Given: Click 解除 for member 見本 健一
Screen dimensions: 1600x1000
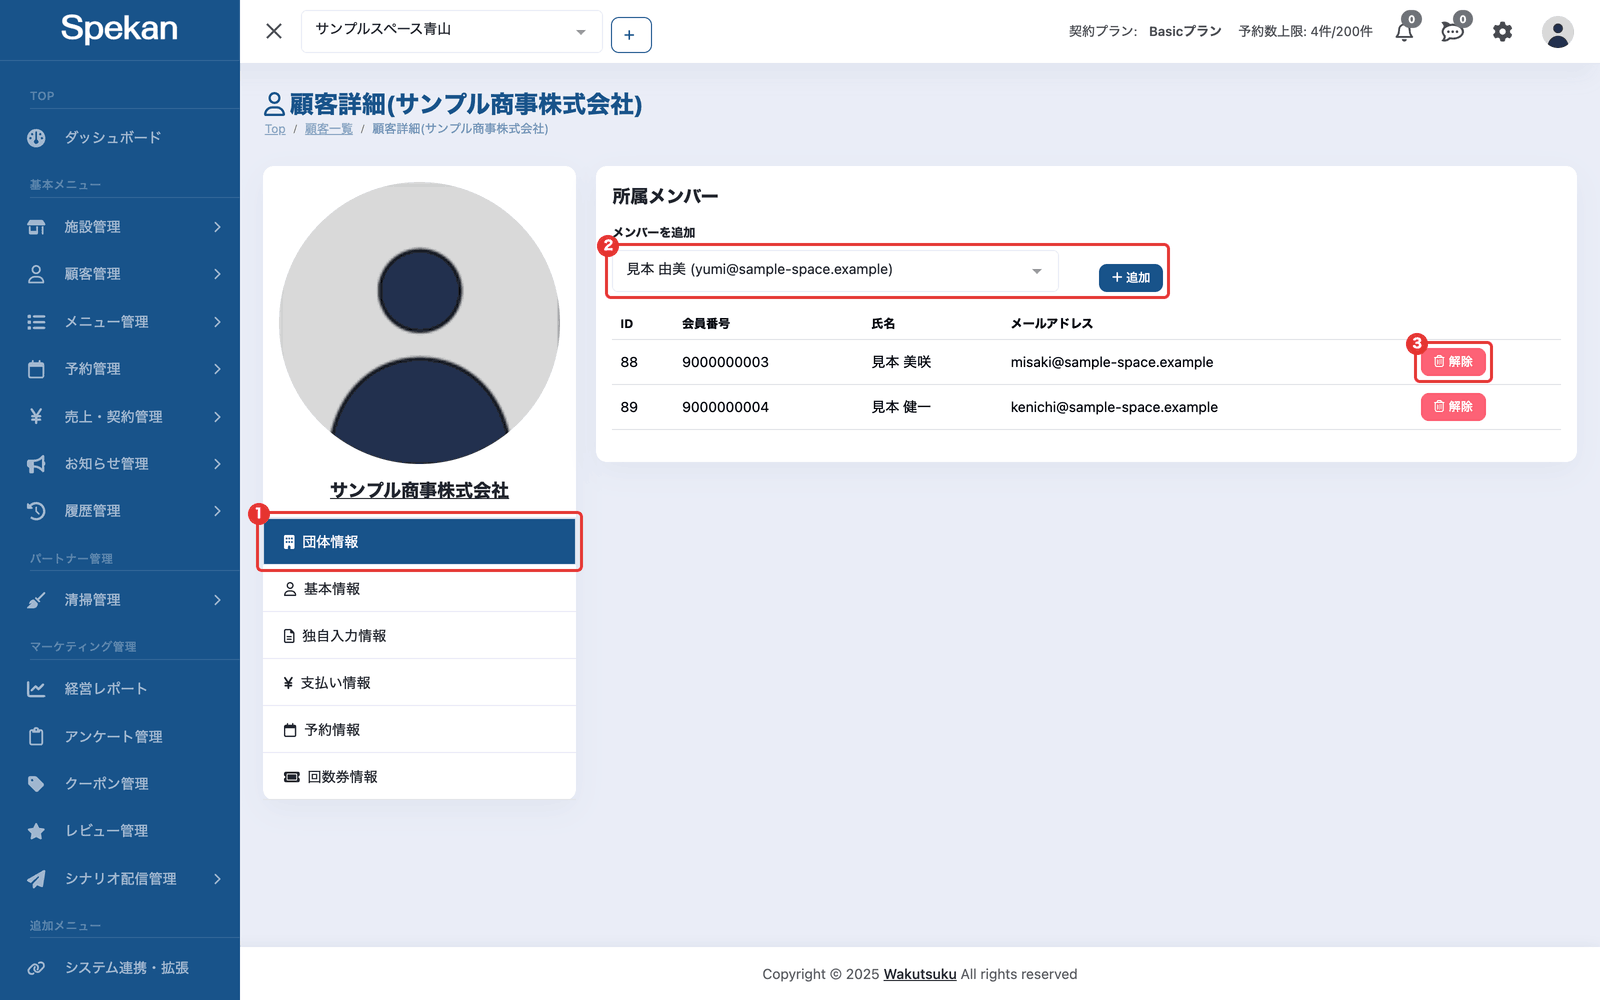Looking at the screenshot, I should click(1453, 407).
